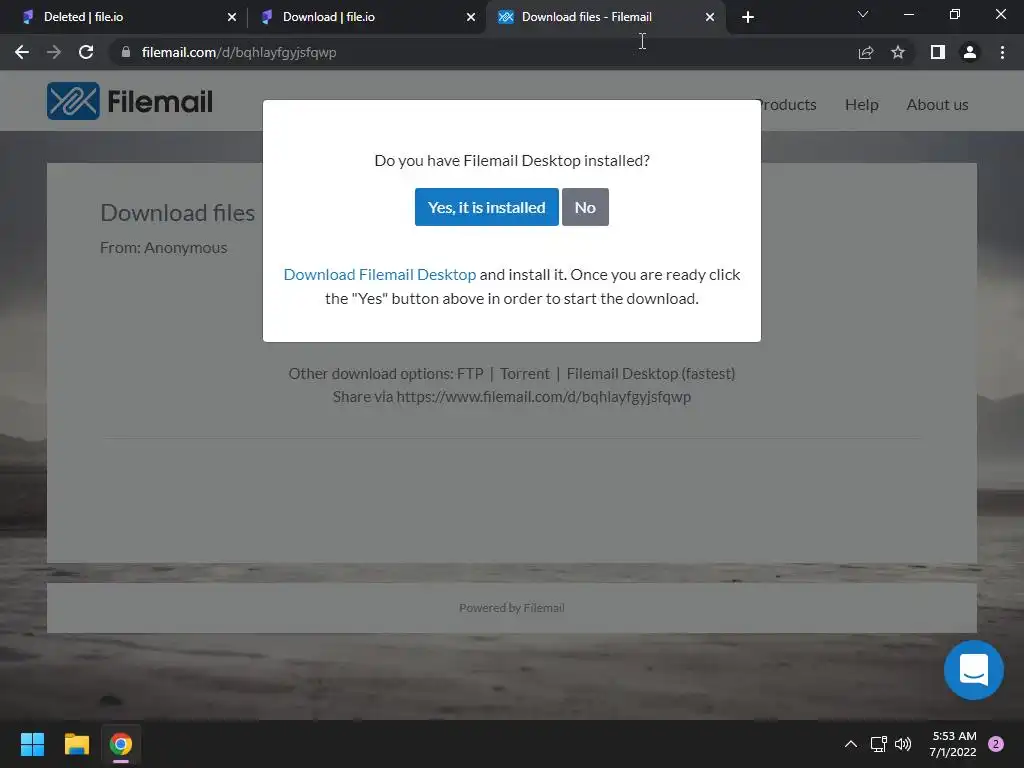
Task: Click 'Yes, it is installed' button
Action: pyautogui.click(x=487, y=207)
